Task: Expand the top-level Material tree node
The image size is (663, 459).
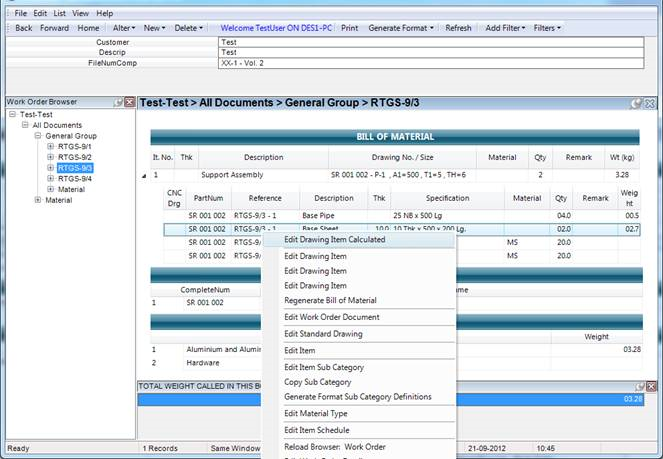Action: (37, 200)
